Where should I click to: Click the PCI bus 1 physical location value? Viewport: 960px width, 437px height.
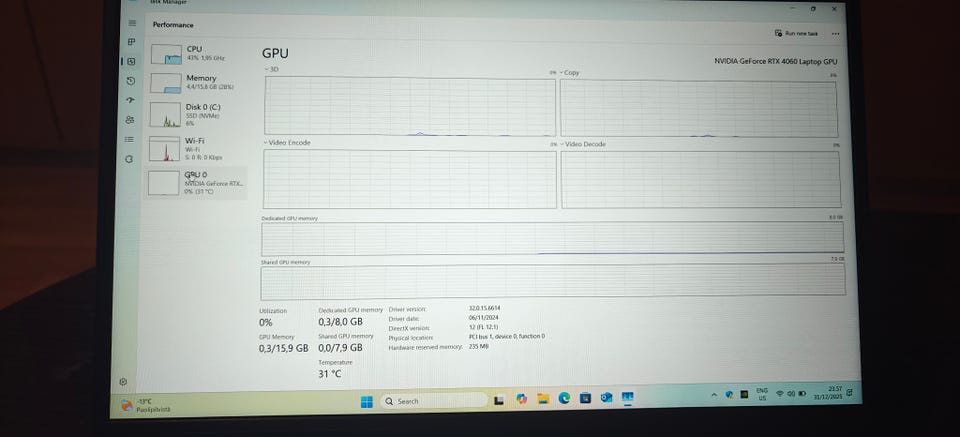click(x=507, y=337)
